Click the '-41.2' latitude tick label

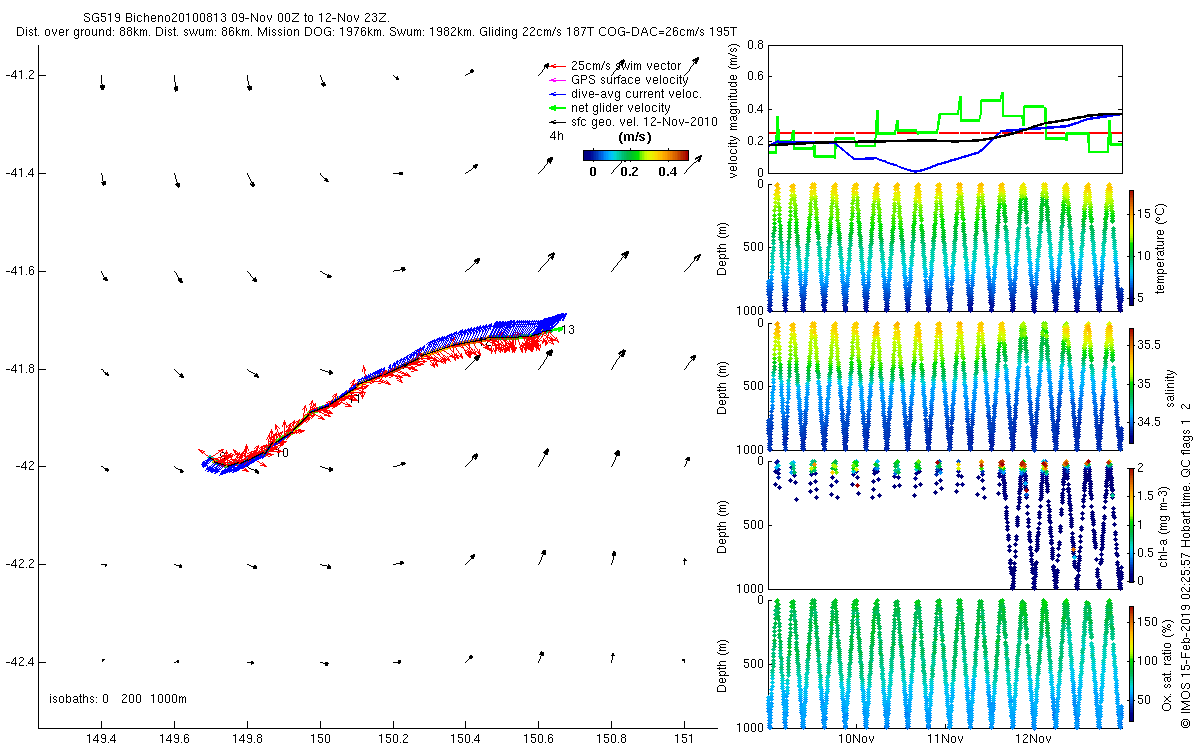click(x=20, y=76)
